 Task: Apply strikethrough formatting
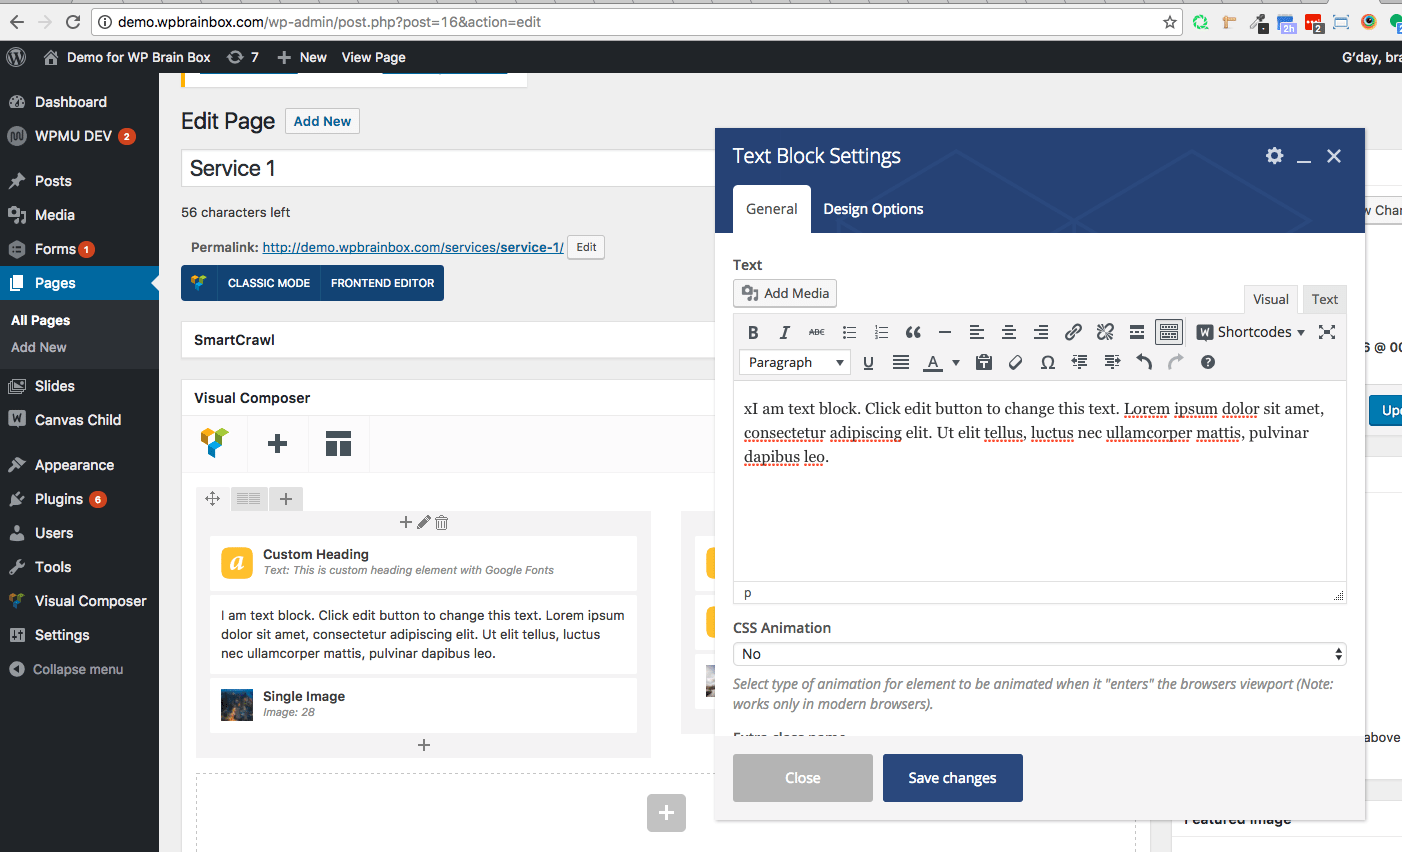[817, 332]
